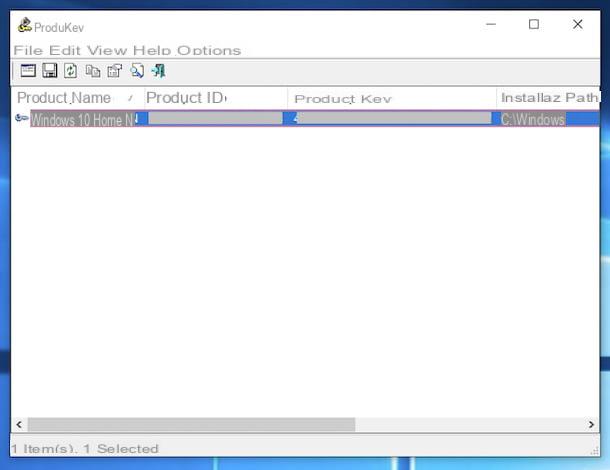Click the key icon of the Windows 10 row
The image size is (610, 470).
21,118
